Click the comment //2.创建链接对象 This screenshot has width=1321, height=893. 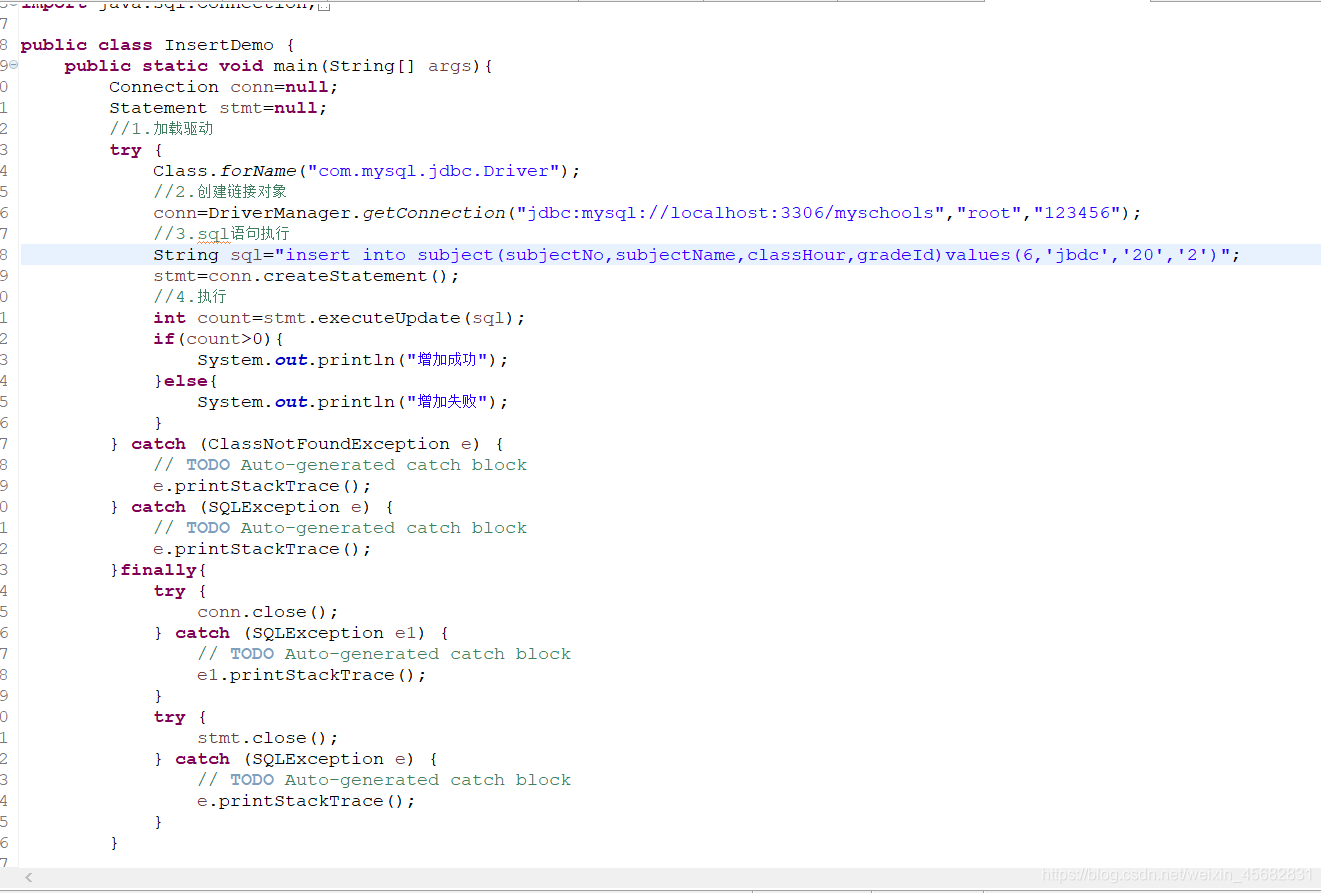pos(220,192)
